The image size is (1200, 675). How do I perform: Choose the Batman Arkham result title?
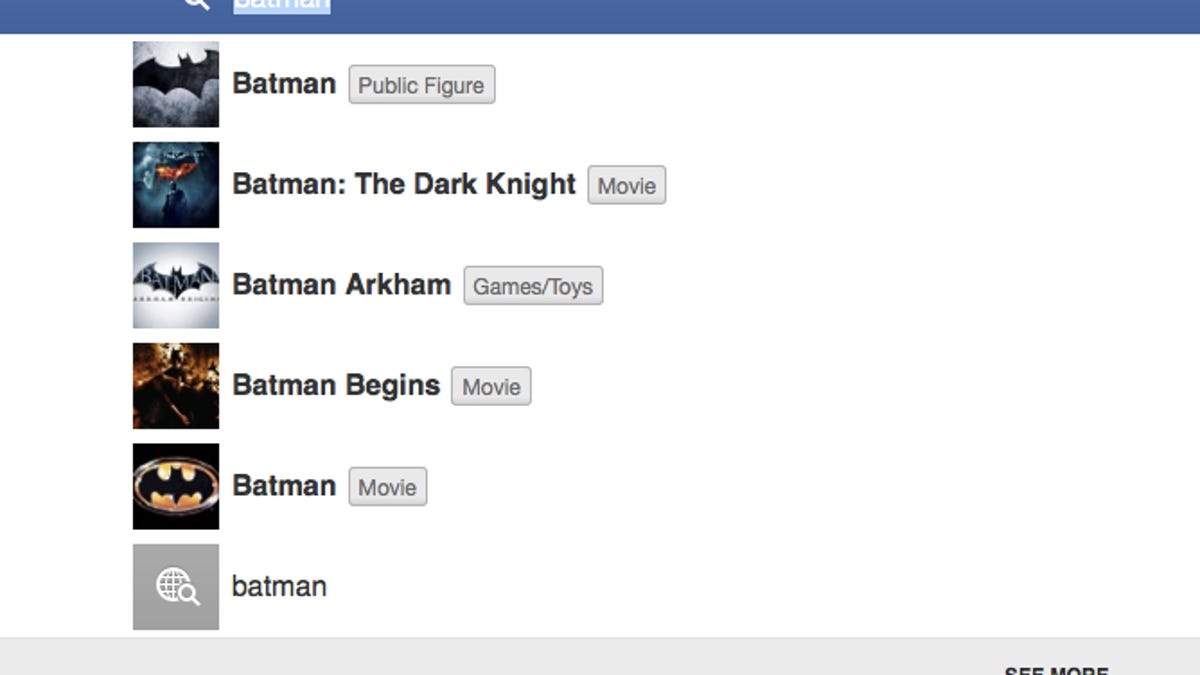click(x=341, y=285)
